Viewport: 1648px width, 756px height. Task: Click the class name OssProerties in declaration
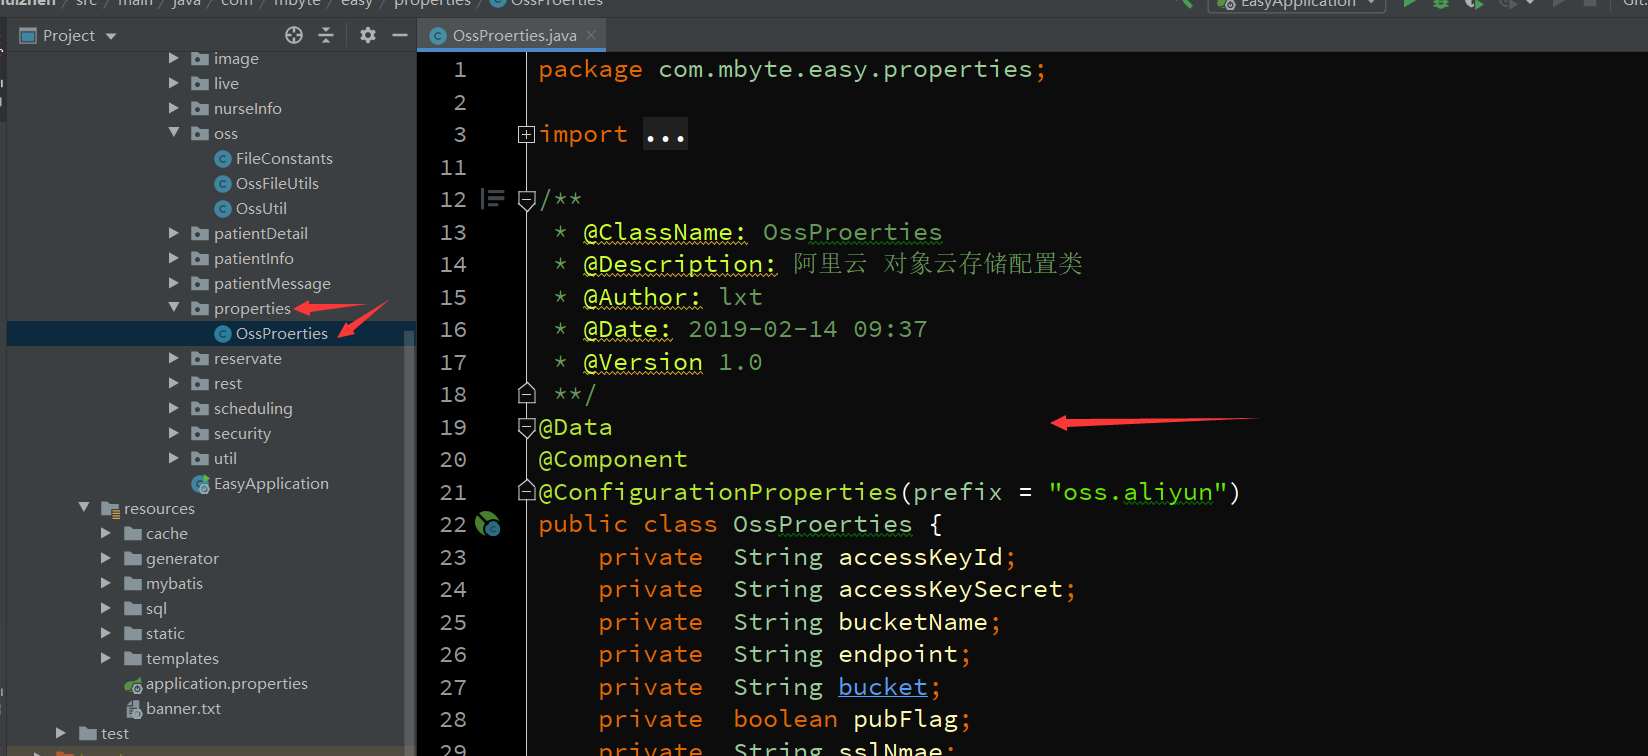[822, 524]
